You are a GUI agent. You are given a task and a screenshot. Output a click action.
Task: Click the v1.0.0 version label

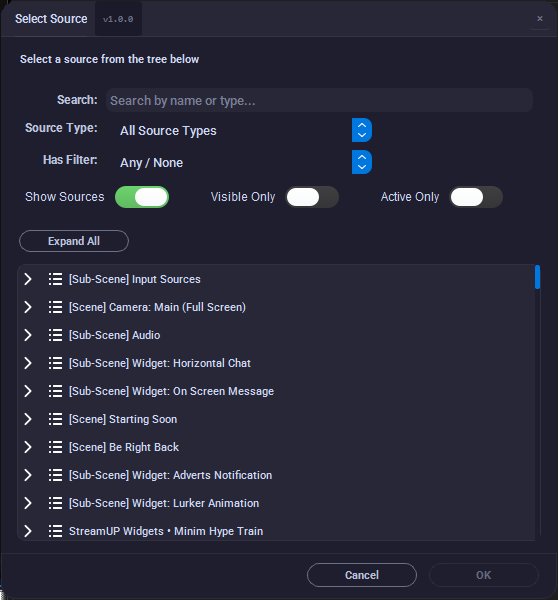(x=118, y=19)
